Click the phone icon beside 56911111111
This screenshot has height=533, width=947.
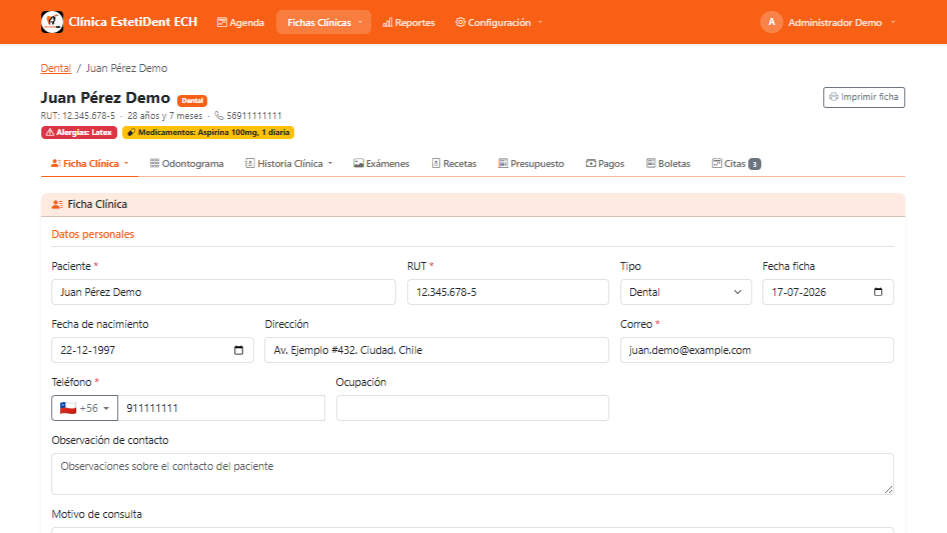click(219, 115)
